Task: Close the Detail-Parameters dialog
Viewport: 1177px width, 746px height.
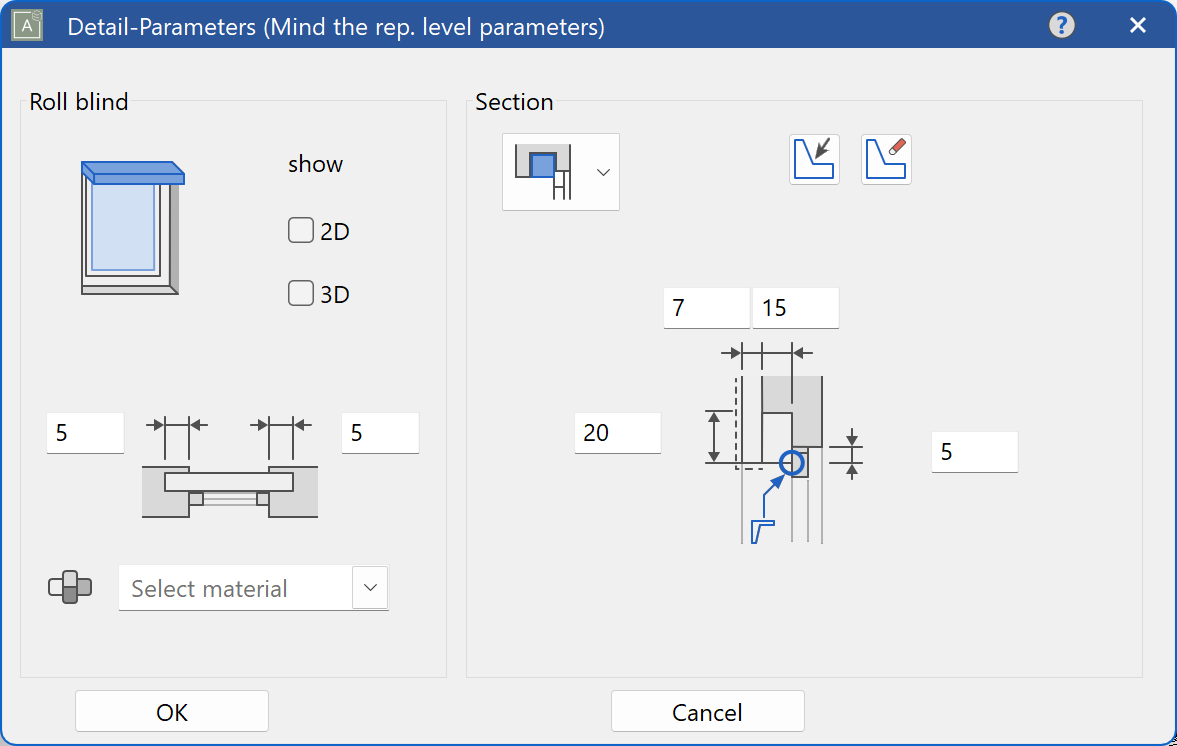Action: point(1137,26)
